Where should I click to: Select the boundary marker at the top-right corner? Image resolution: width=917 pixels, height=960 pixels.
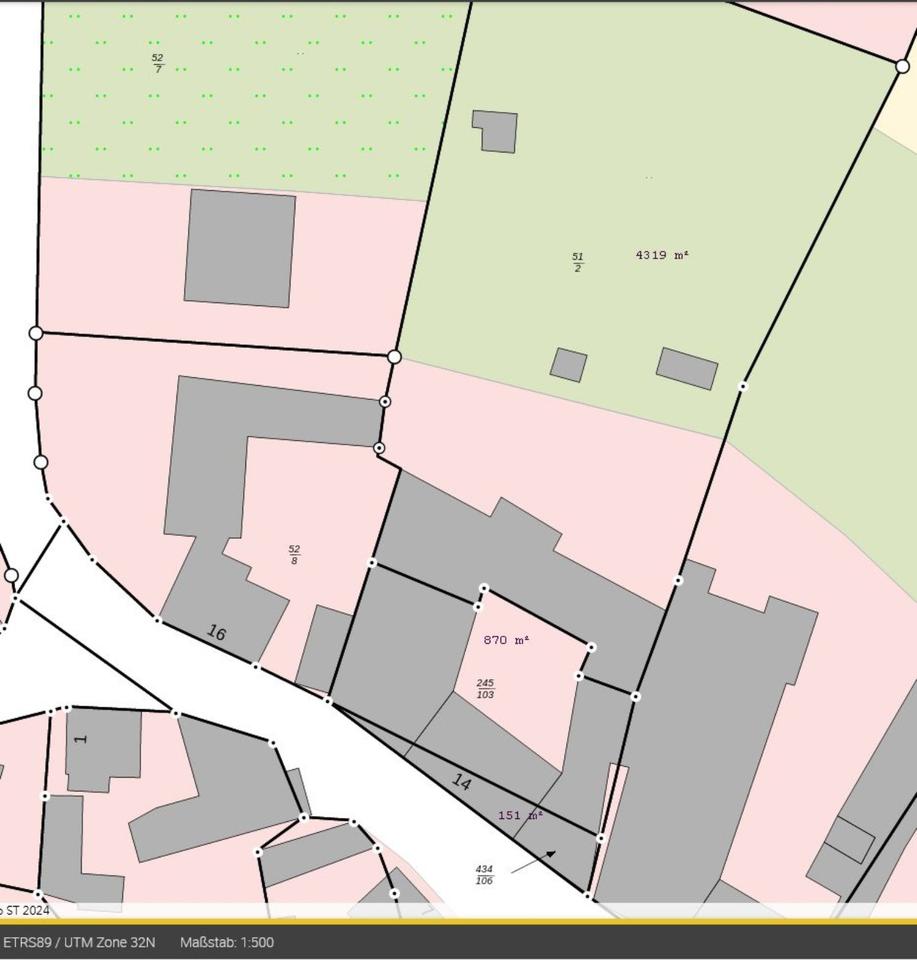point(902,66)
